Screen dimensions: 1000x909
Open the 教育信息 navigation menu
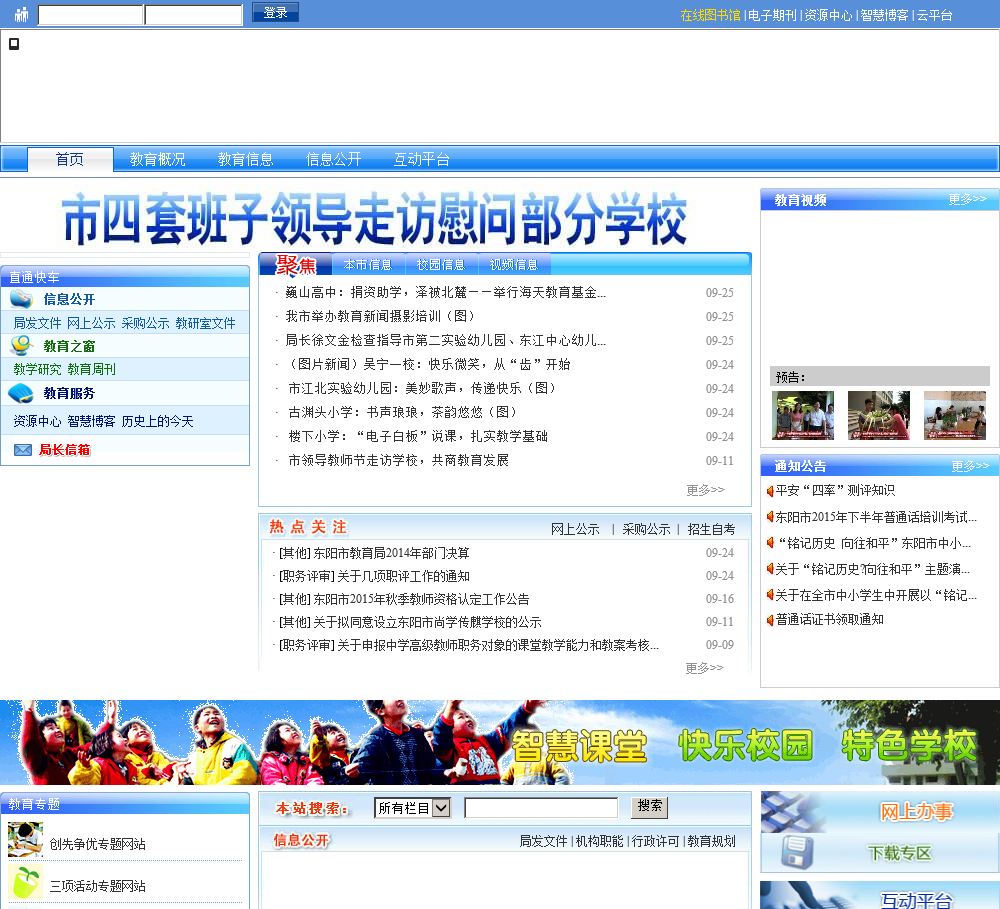(246, 159)
